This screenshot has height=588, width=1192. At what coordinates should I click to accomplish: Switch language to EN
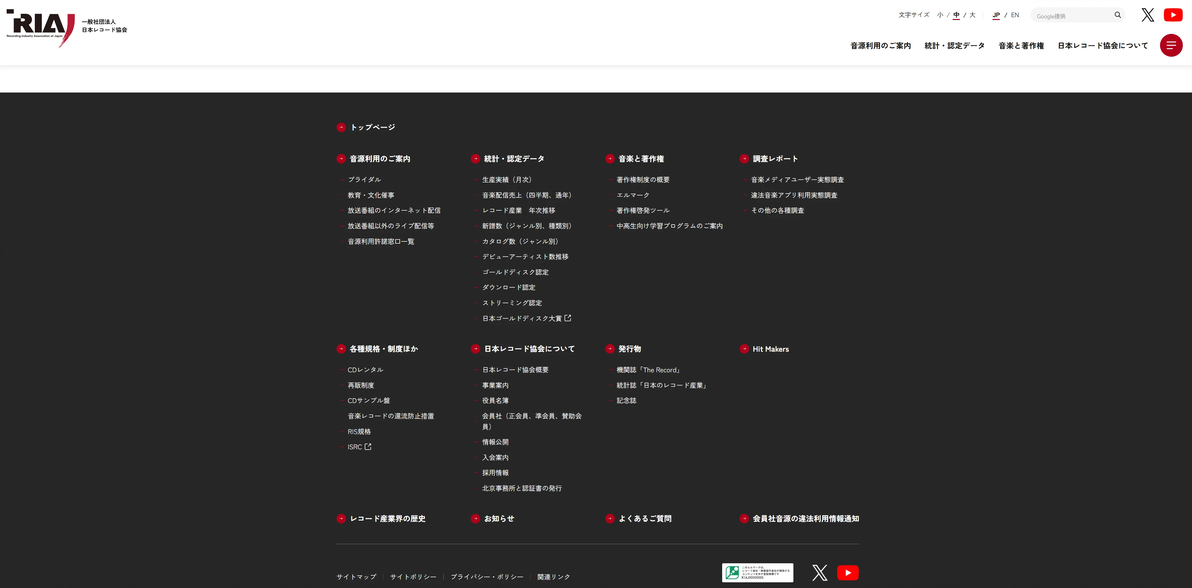(x=1015, y=14)
